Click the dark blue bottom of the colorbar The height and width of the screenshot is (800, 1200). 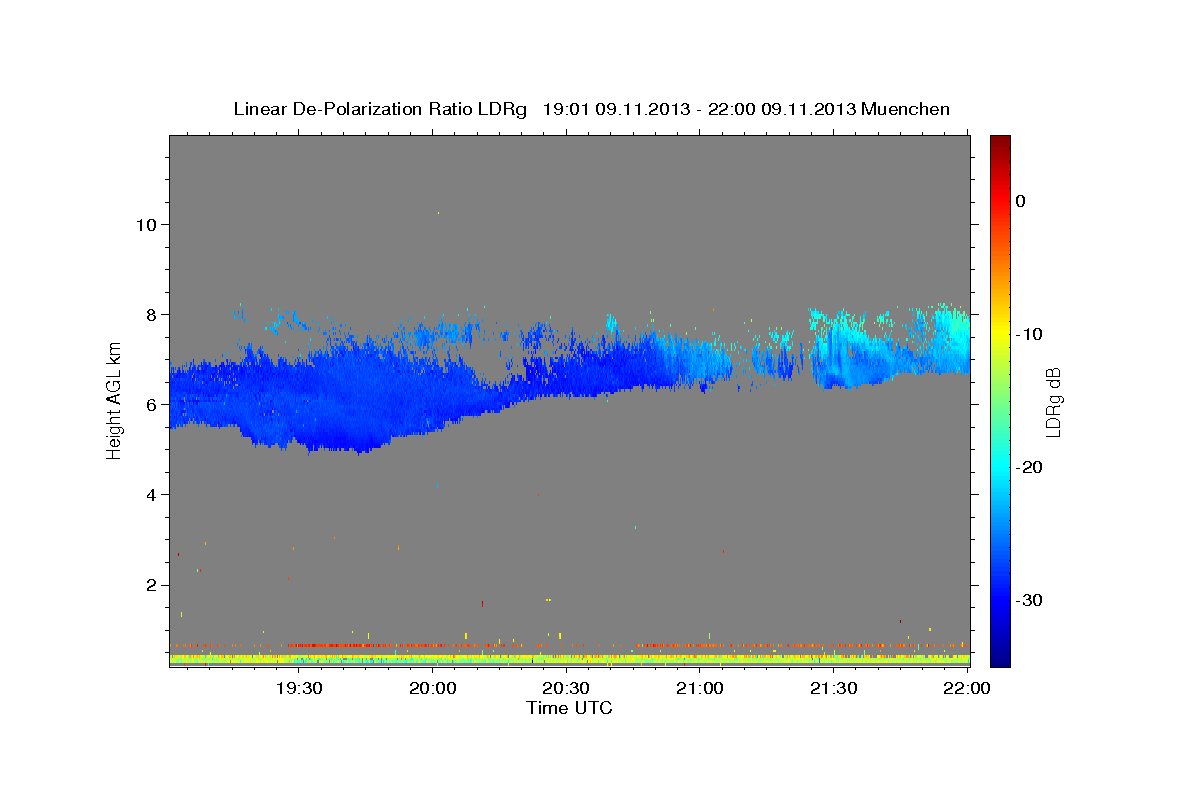[1000, 657]
